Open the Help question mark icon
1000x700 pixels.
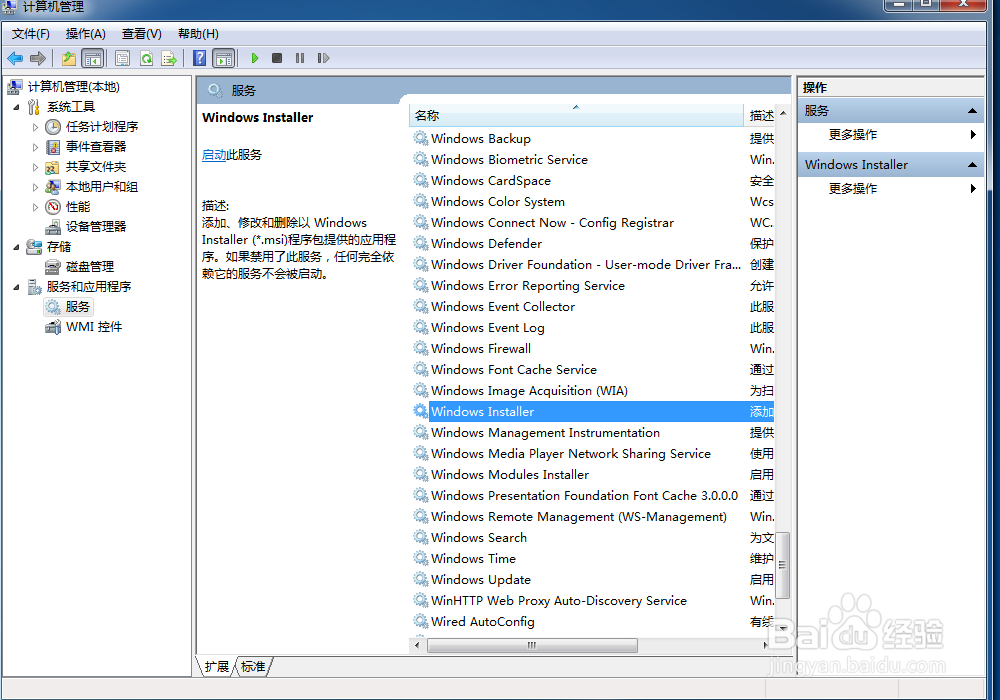pos(200,59)
